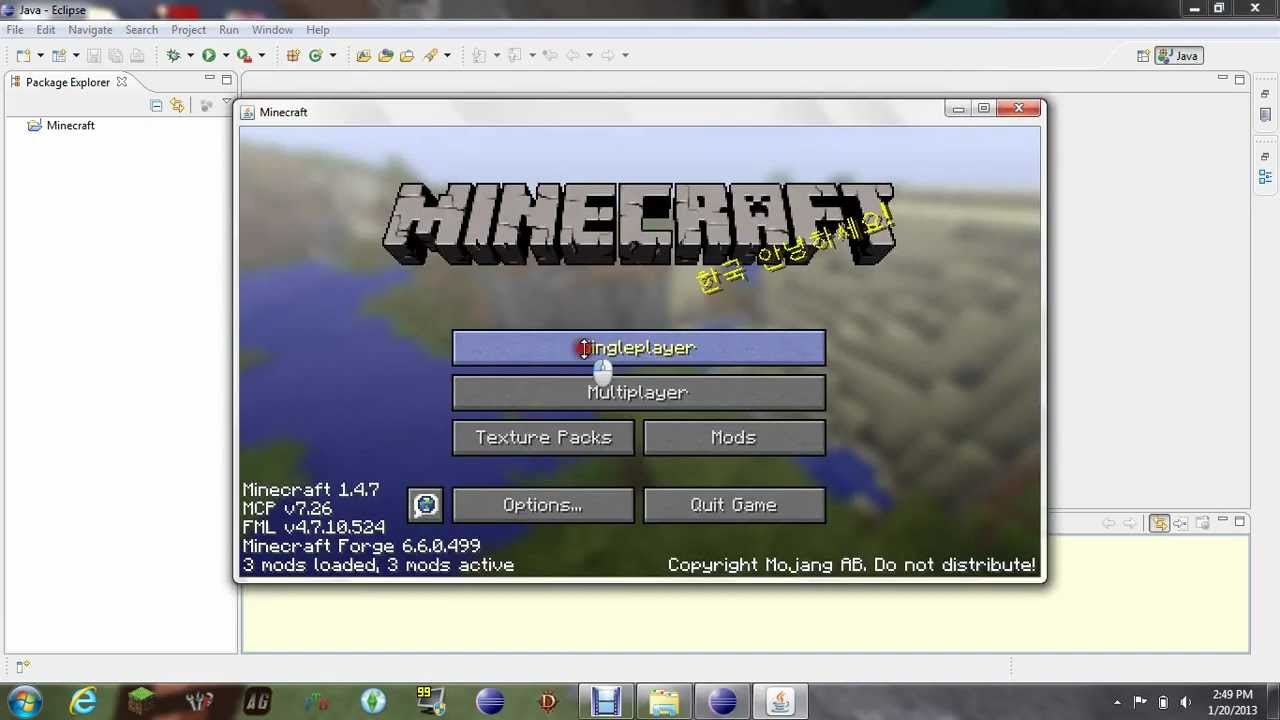
Task: Click the Texture Packs button
Action: [x=543, y=438]
